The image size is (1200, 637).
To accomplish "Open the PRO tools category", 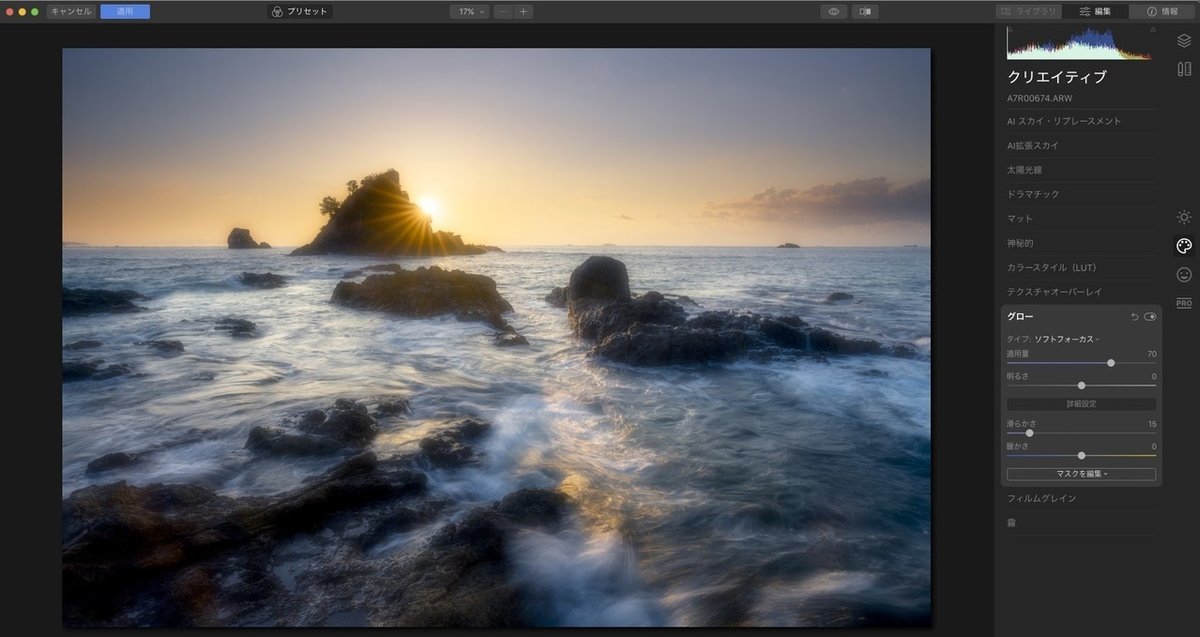I will click(x=1184, y=303).
